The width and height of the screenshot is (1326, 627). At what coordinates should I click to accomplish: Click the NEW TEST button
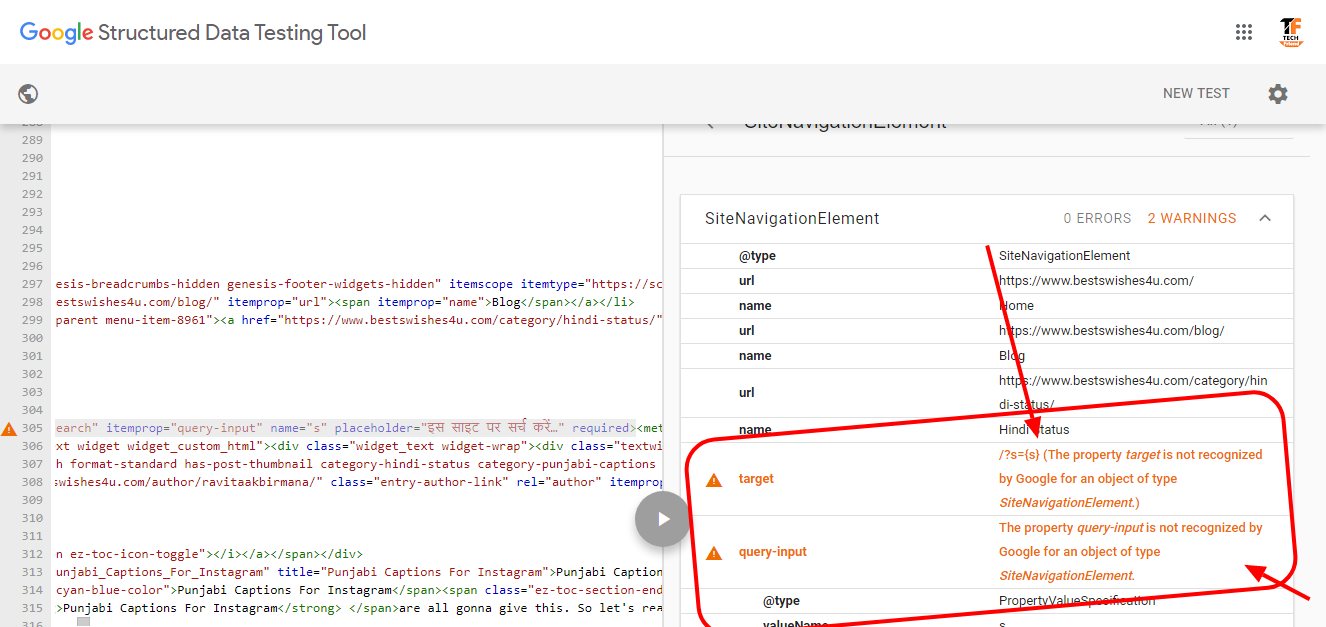click(1196, 93)
